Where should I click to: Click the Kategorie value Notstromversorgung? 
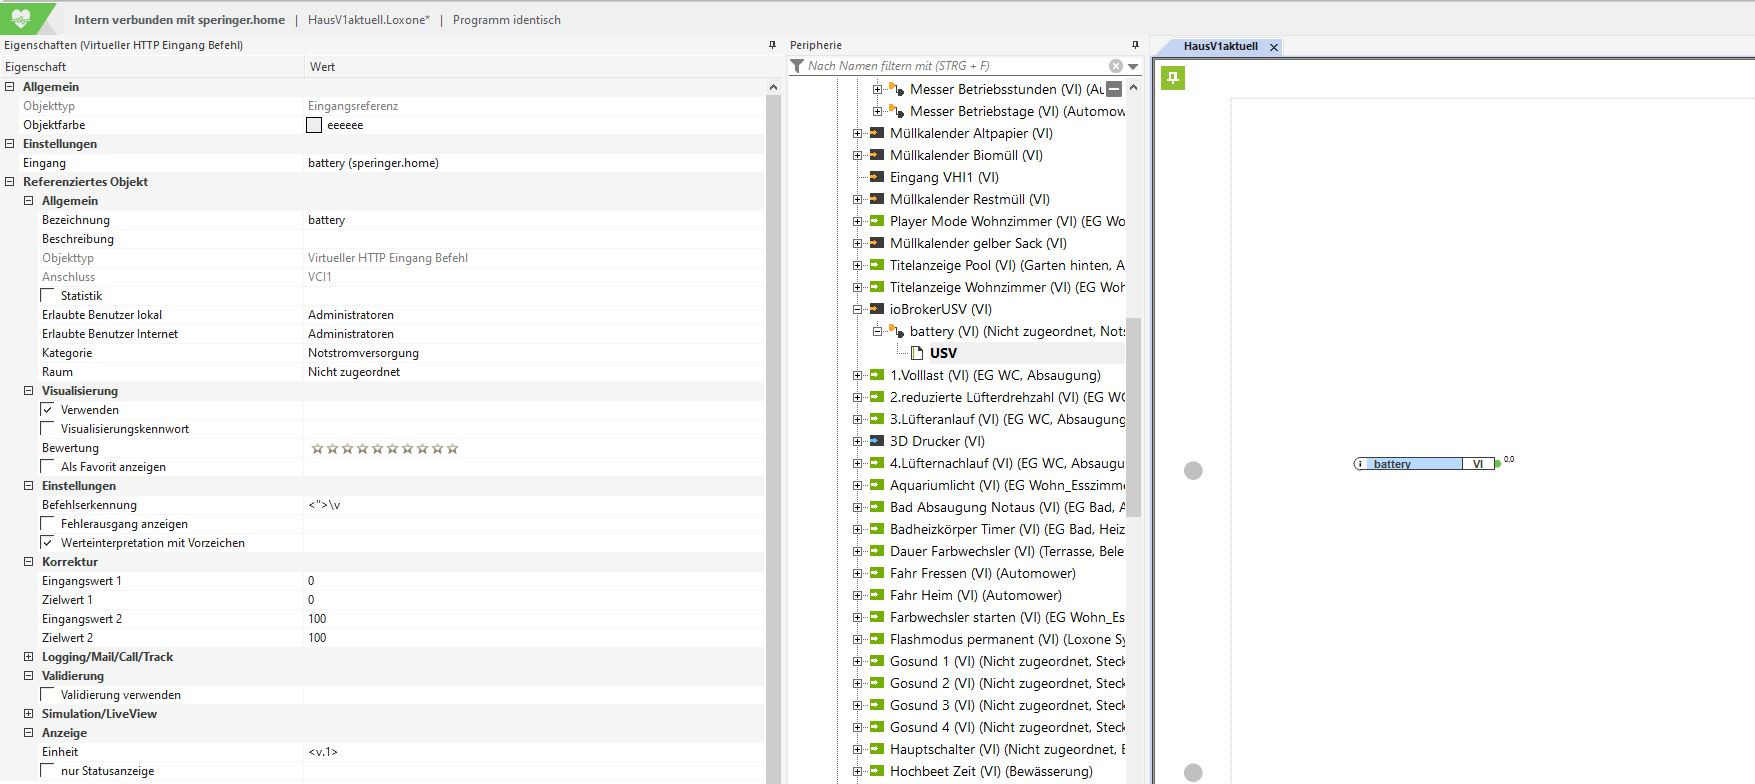[x=363, y=353]
